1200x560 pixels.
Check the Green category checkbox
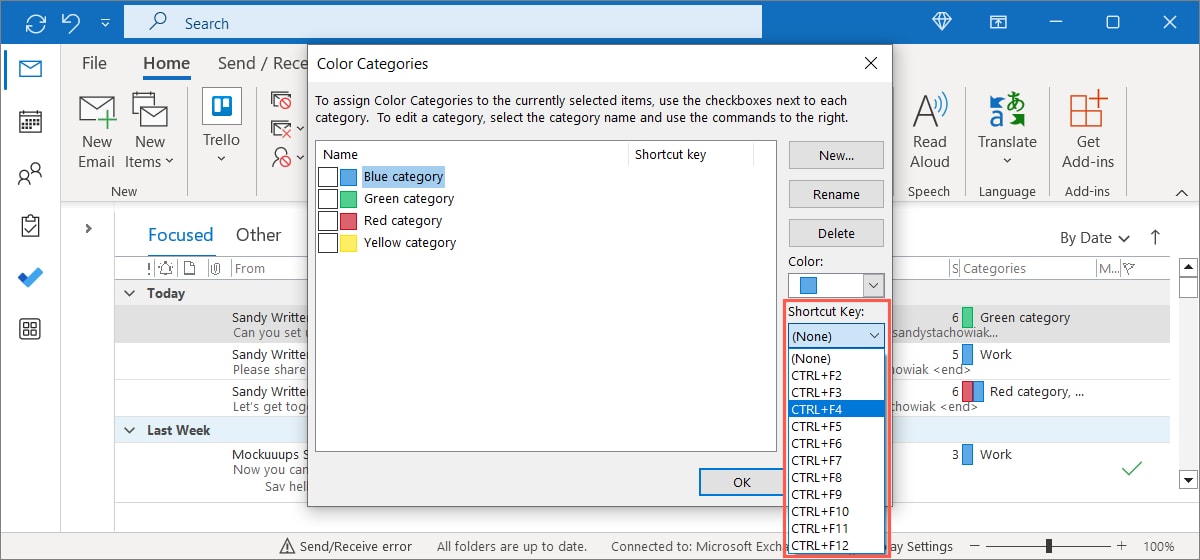(x=328, y=199)
